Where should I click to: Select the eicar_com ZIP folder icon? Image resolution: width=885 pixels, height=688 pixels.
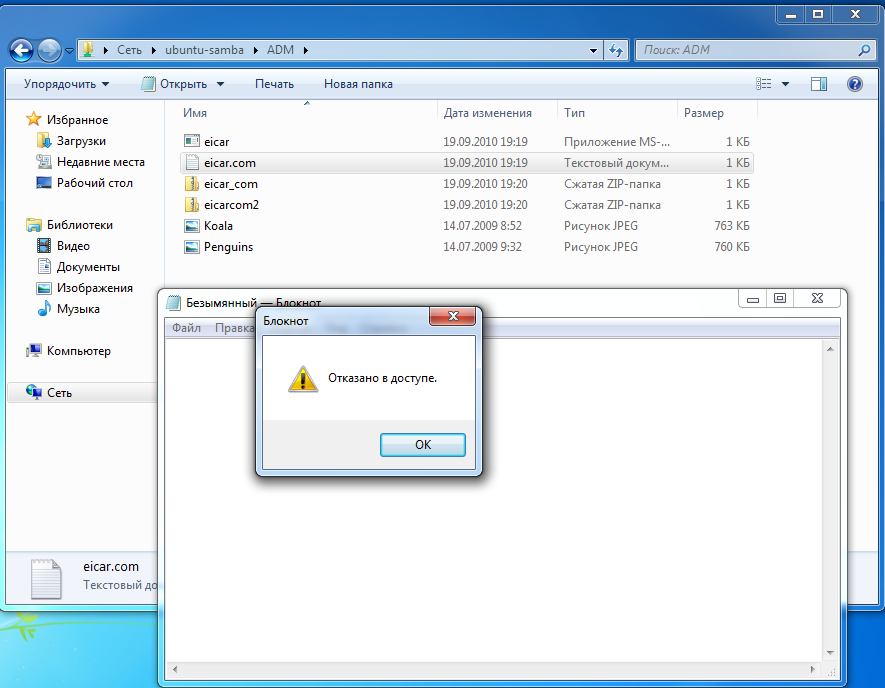pos(192,183)
